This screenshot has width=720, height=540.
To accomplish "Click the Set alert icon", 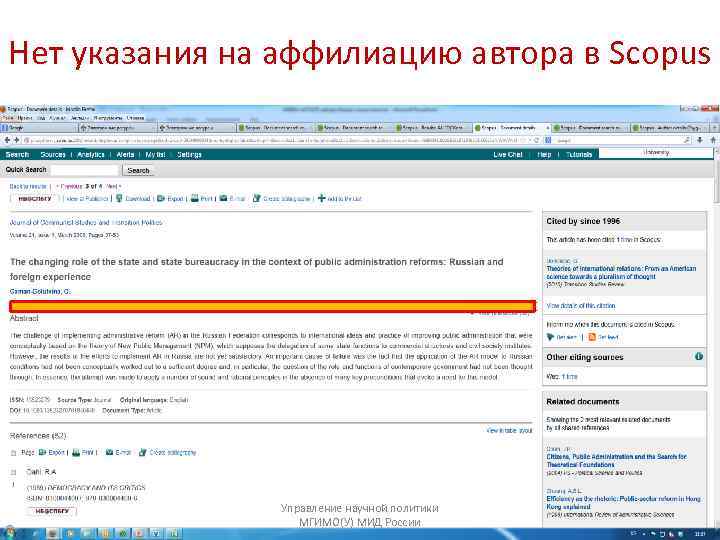I will tap(551, 337).
